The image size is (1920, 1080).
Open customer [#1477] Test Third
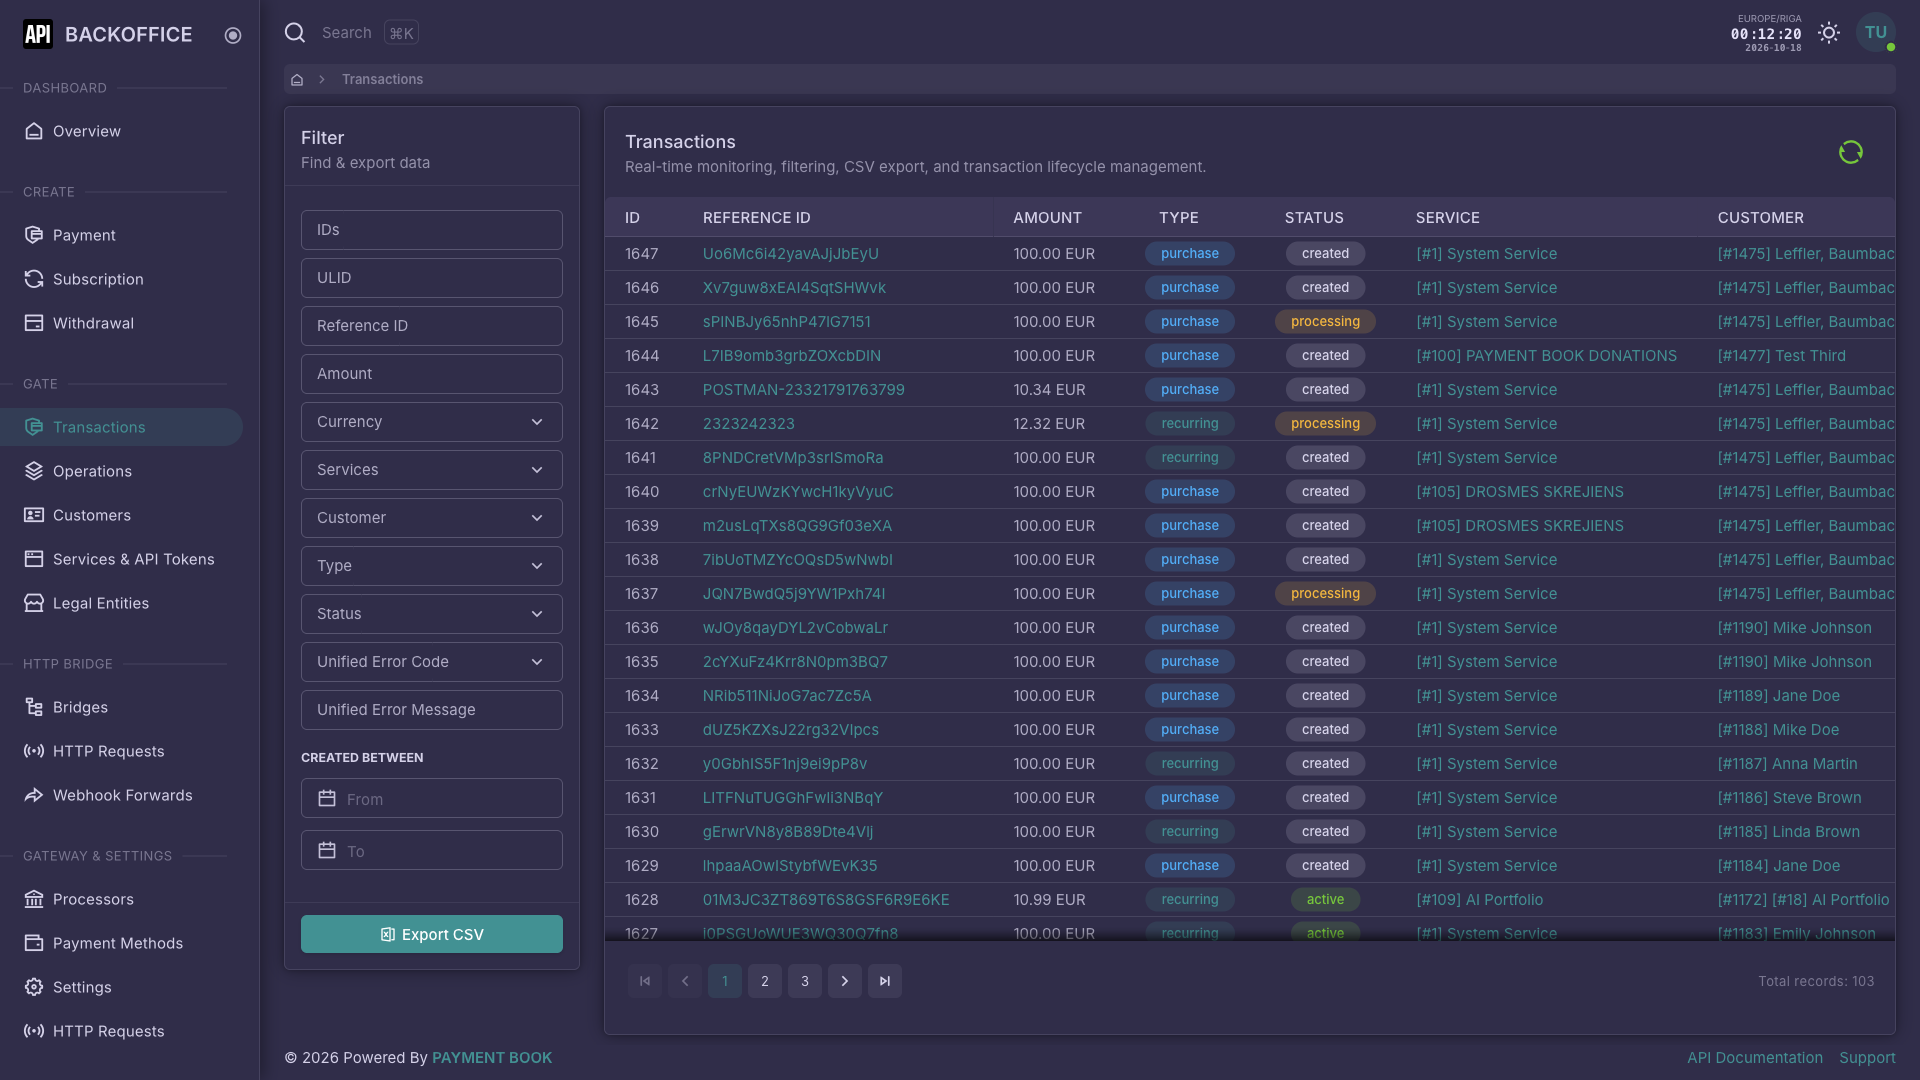pos(1781,356)
